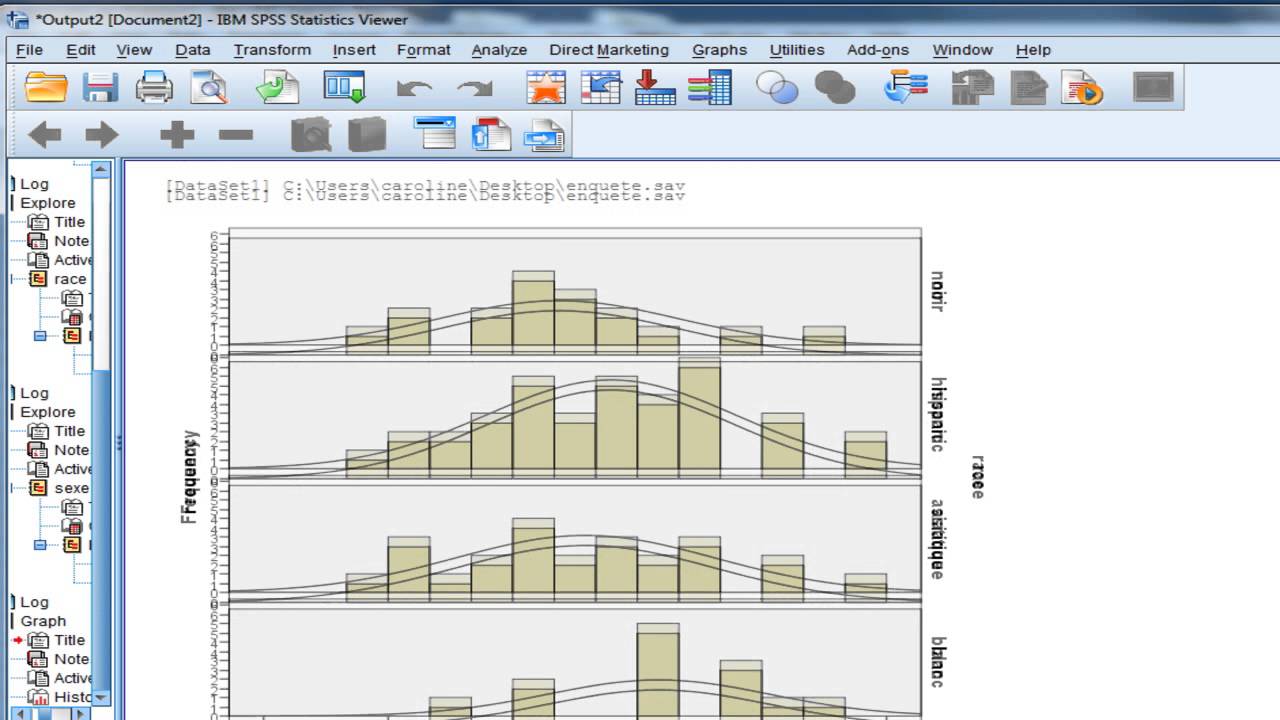Viewport: 1280px width, 720px height.
Task: Click the Go to Data star icon
Action: (546, 88)
